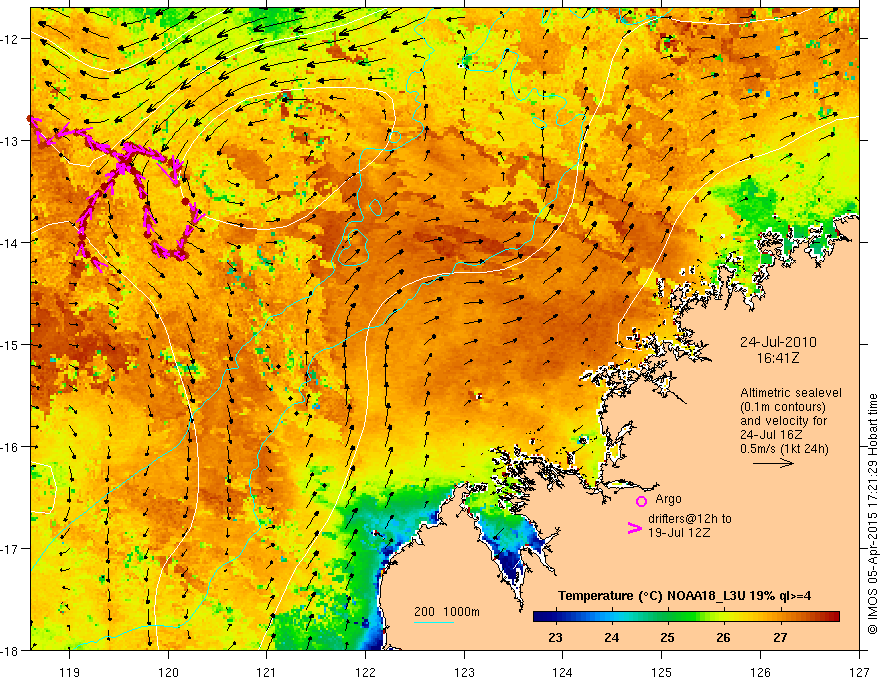Click color bar value 23
This screenshot has width=880, height=680.
pos(555,637)
